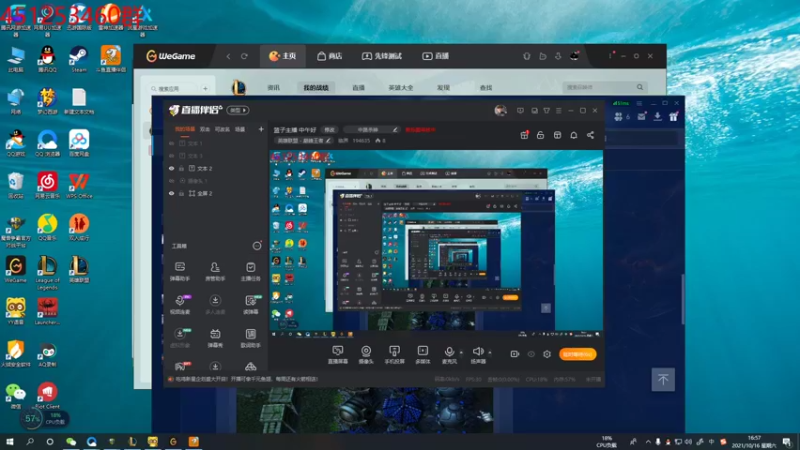Click the share icon in the stream header

590,135
